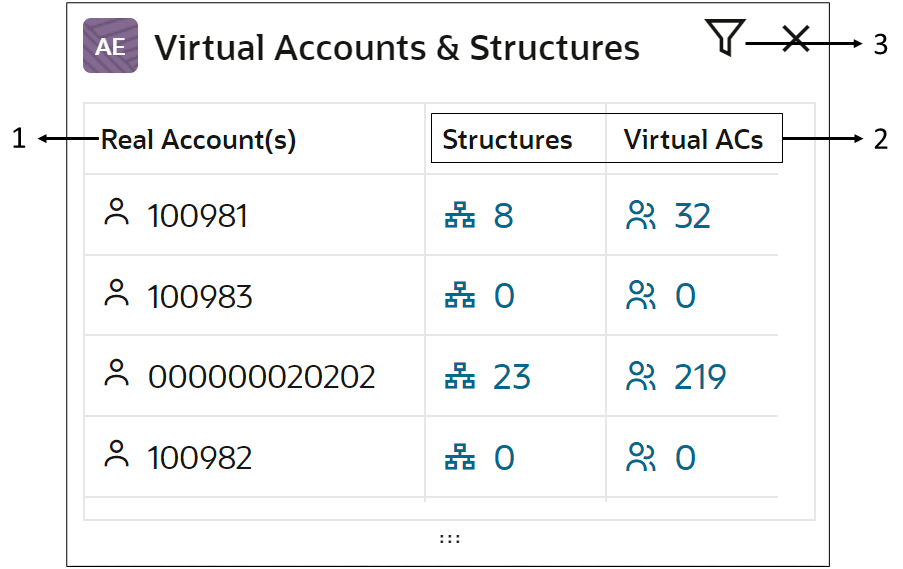Click the structure icon beside count 23
Image resolution: width=903 pixels, height=569 pixels.
460,376
